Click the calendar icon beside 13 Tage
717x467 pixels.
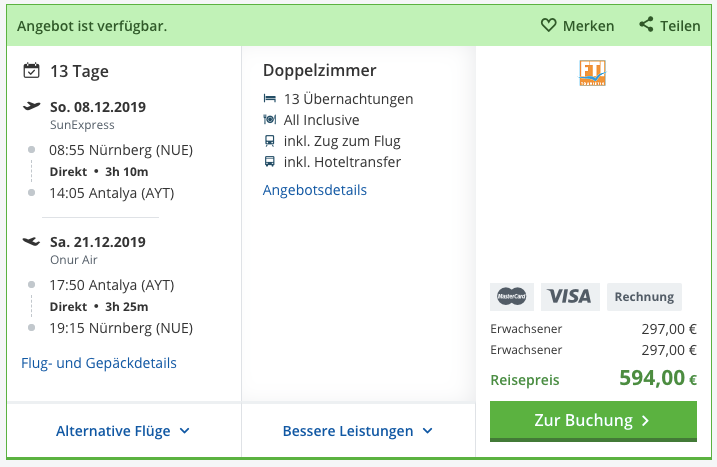(x=31, y=71)
